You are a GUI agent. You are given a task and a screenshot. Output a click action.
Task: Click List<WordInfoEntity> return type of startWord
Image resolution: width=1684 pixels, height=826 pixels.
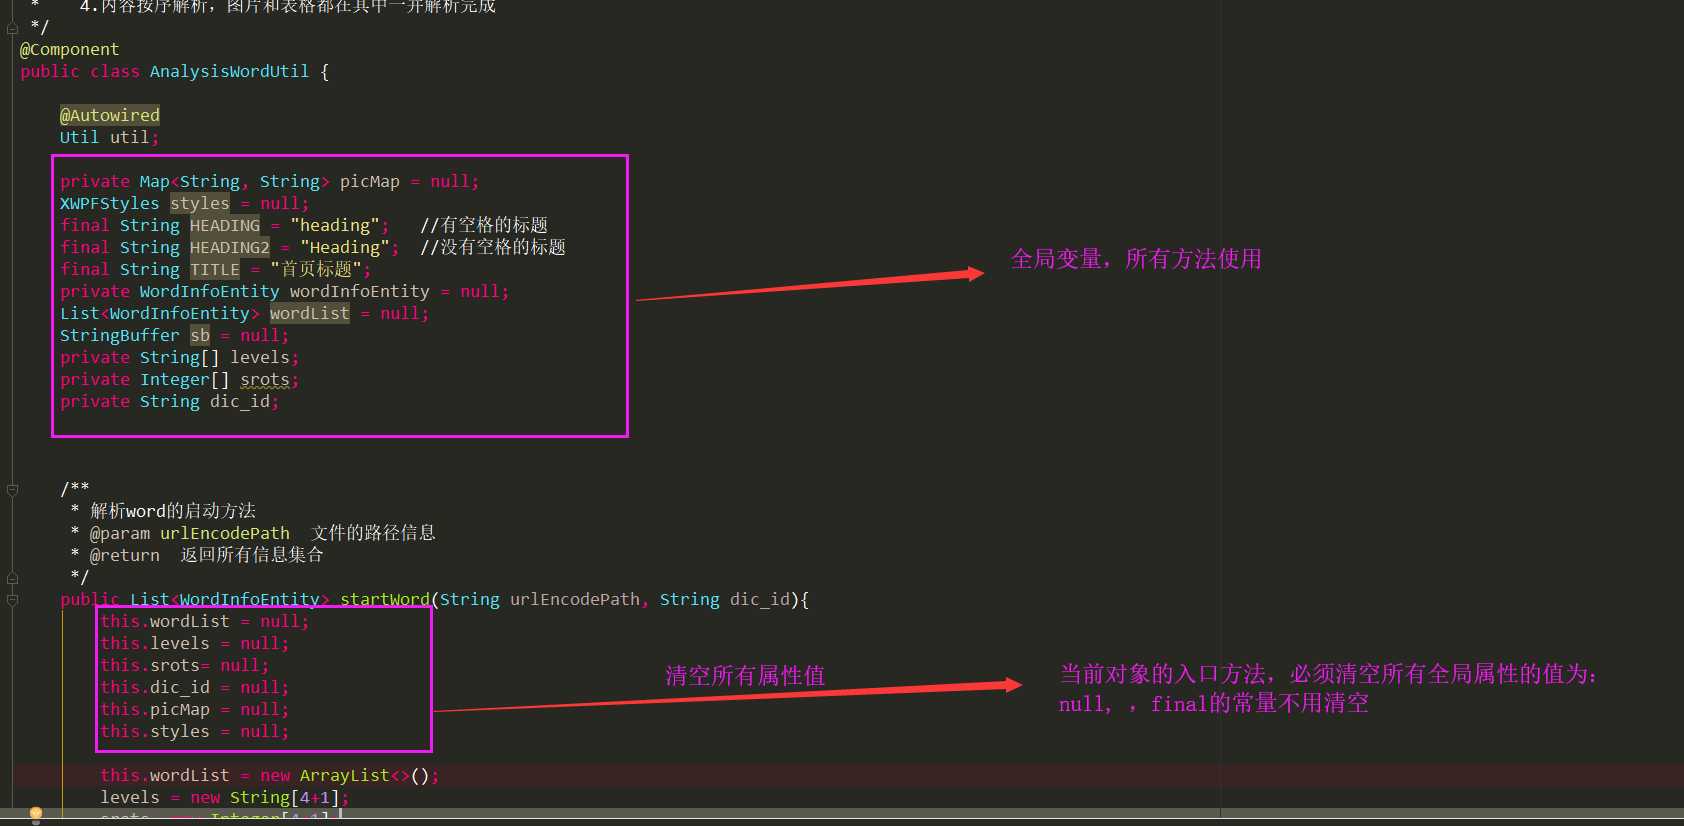click(229, 599)
